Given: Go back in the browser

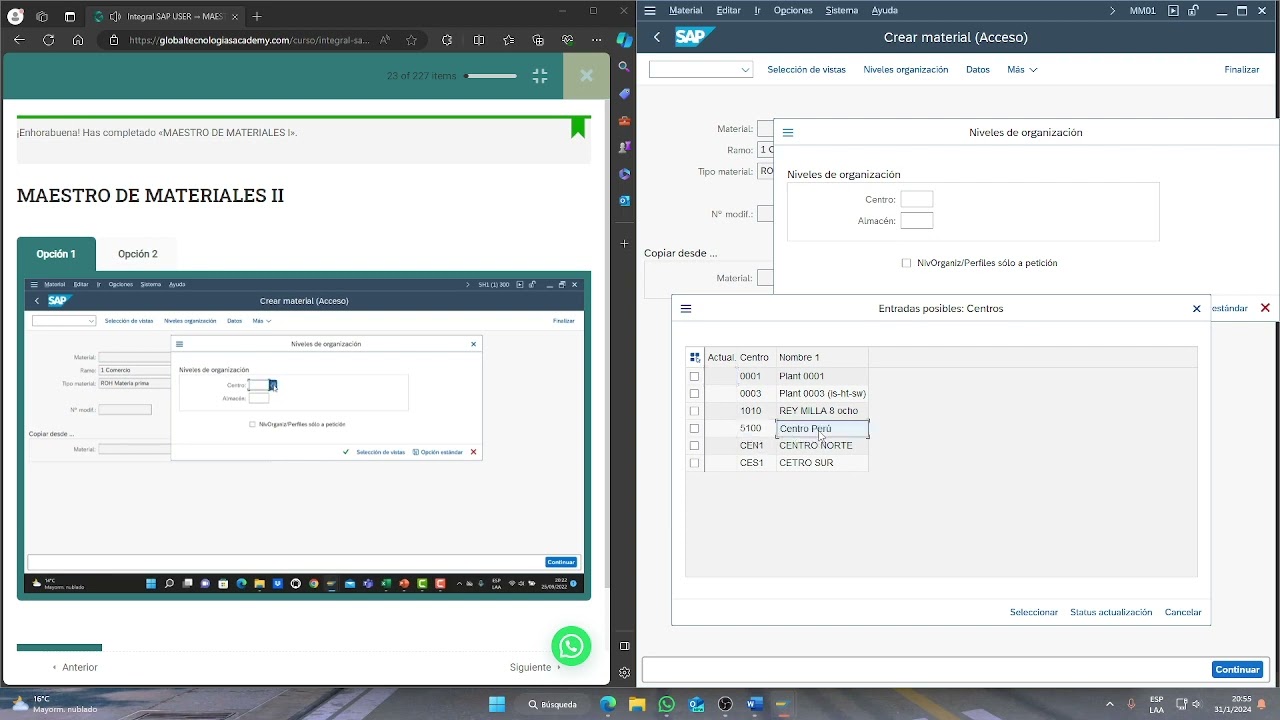Looking at the screenshot, I should pyautogui.click(x=19, y=40).
